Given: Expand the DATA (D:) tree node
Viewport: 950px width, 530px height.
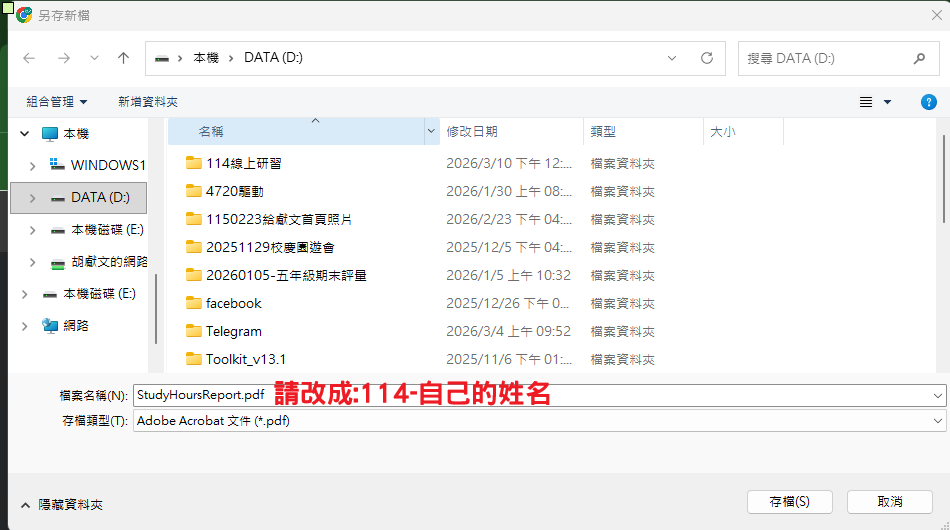Looking at the screenshot, I should 33,198.
